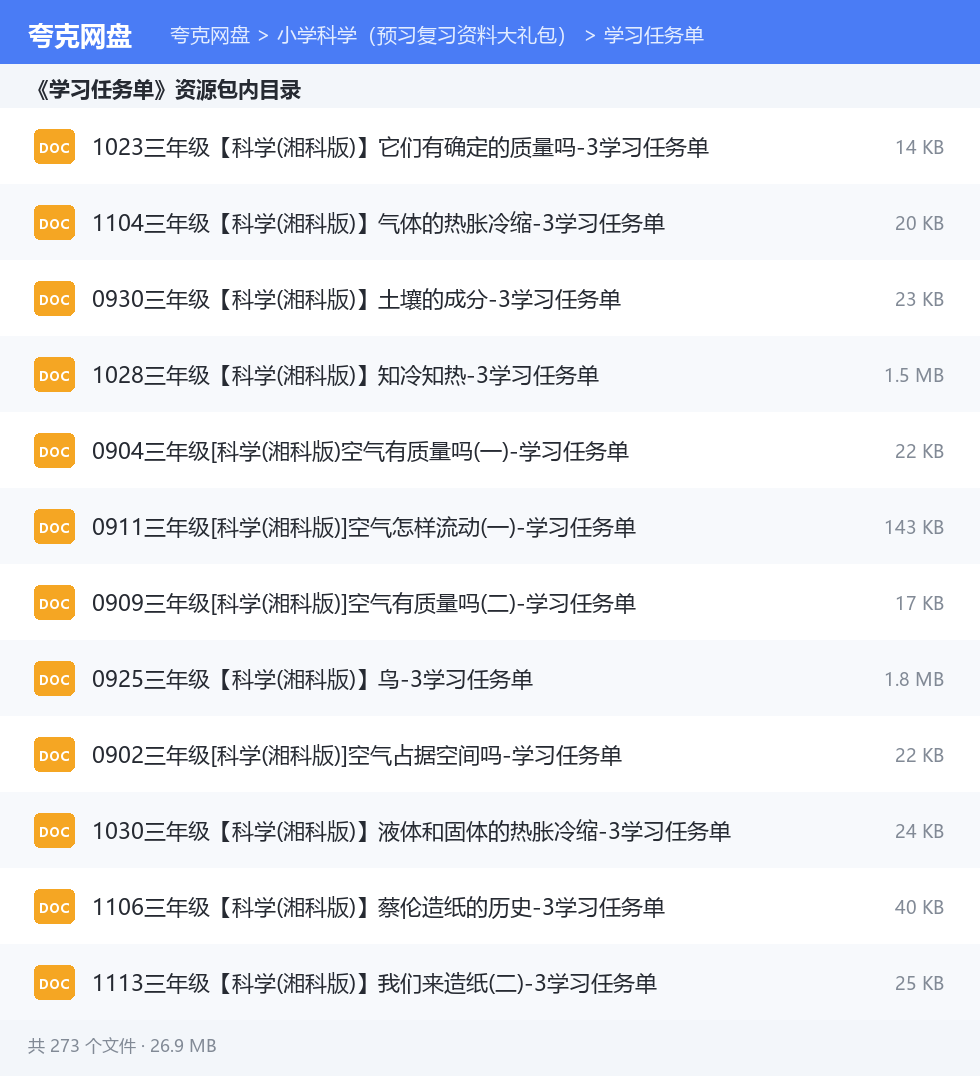
Task: Open file 0911三年级 空气怎样流动(一)-学习任务单
Action: (x=364, y=527)
